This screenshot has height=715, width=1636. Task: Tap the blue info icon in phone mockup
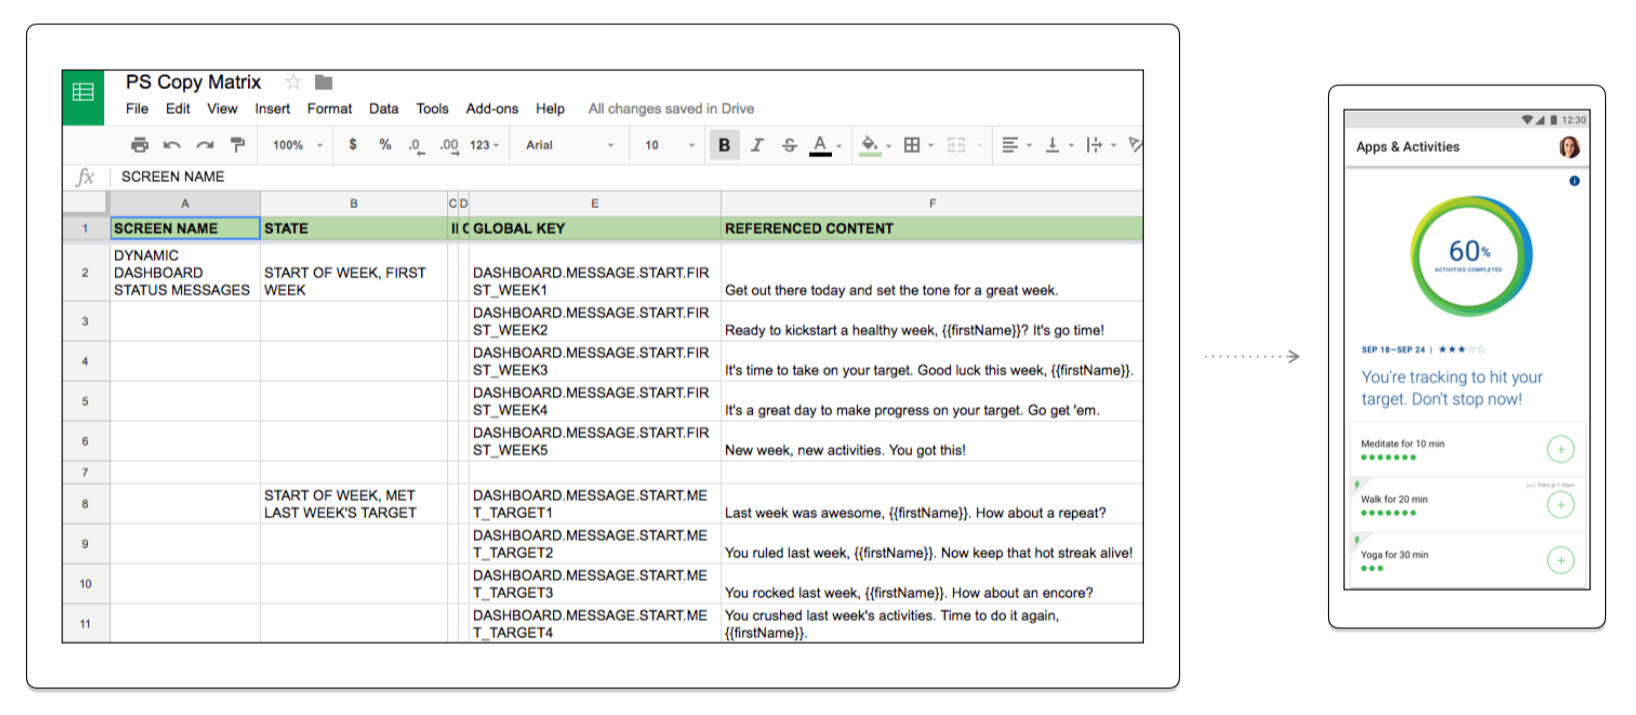click(1574, 181)
